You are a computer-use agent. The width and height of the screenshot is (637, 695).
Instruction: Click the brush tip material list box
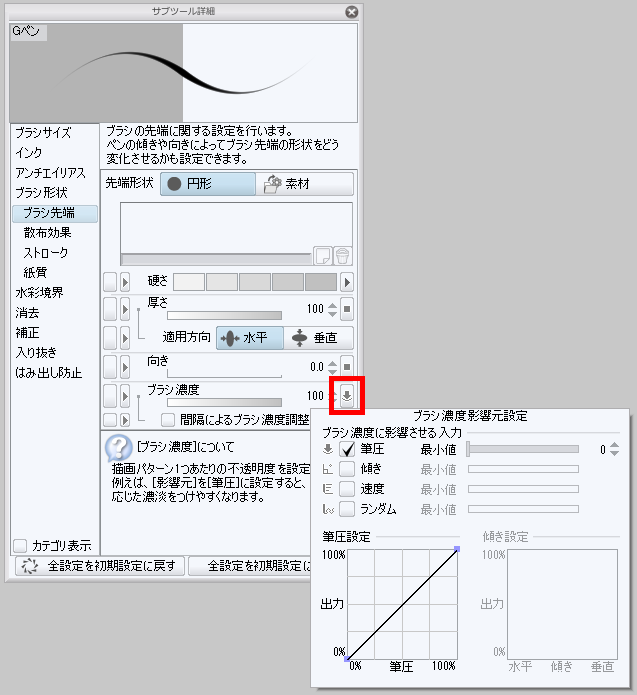[236, 234]
